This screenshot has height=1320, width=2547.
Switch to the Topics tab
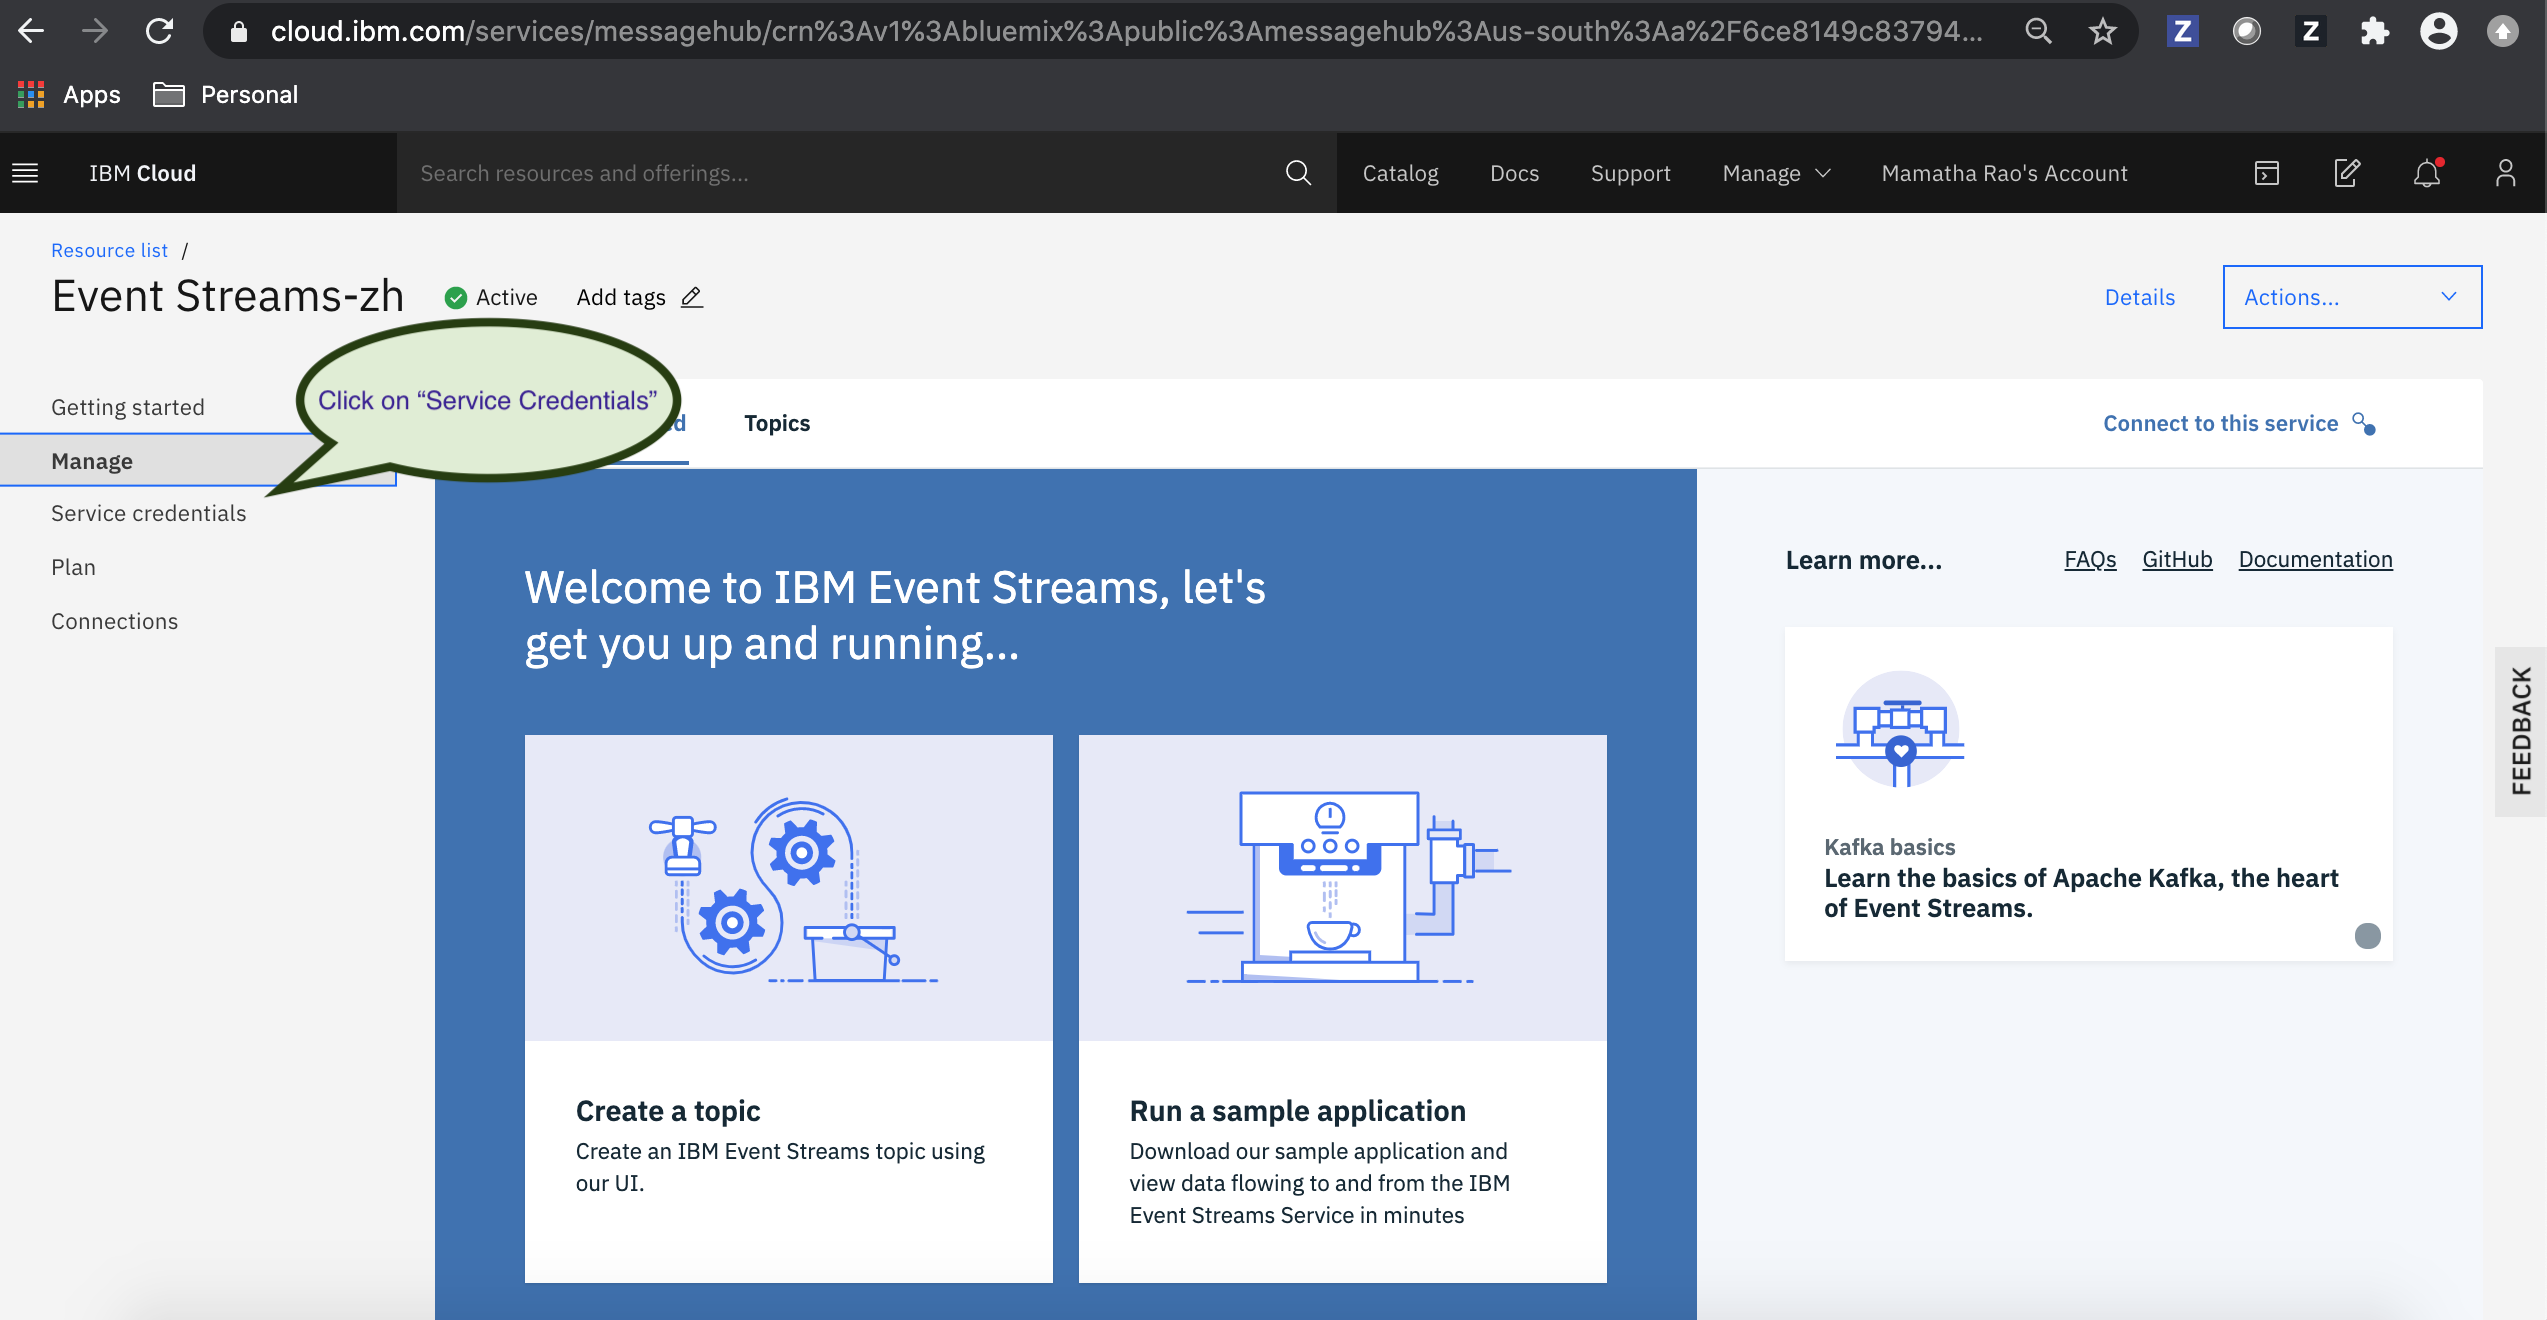tap(777, 423)
